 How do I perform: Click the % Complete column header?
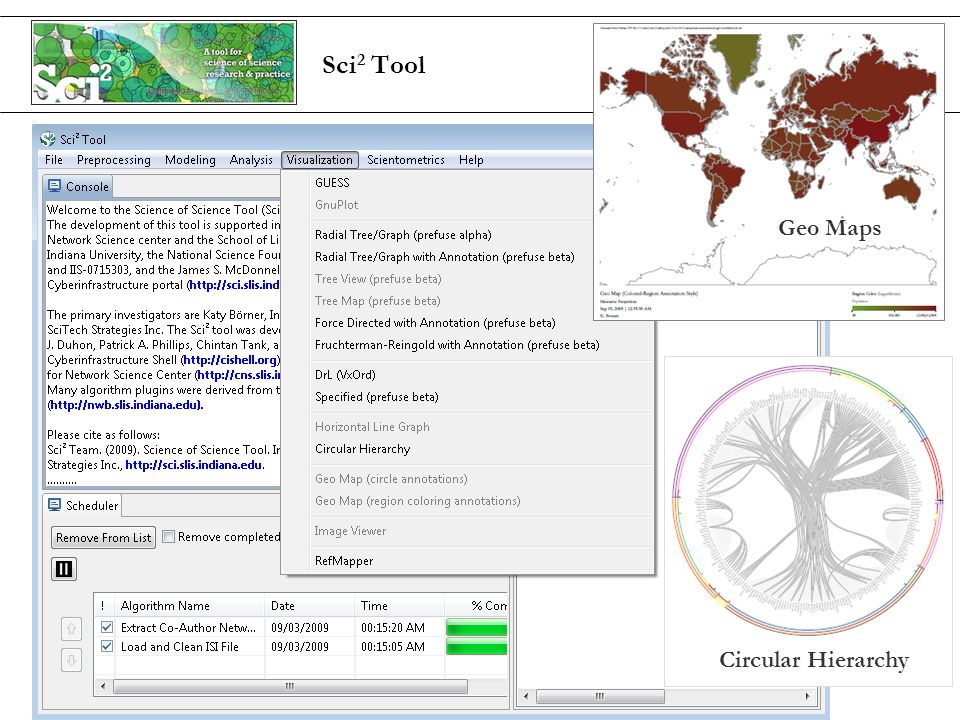coord(476,606)
